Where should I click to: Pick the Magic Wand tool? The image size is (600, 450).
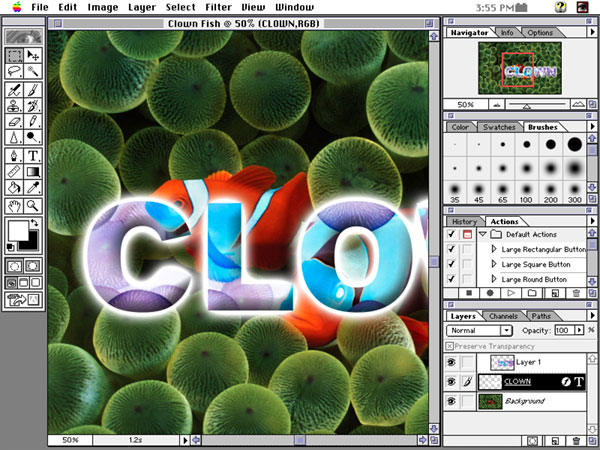coord(33,72)
